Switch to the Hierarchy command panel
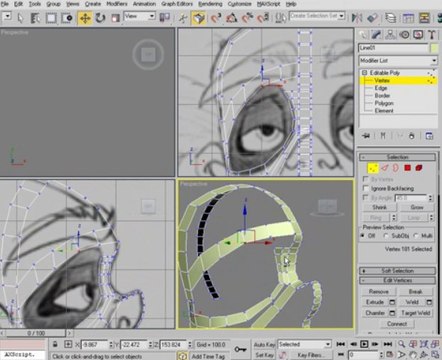The height and width of the screenshot is (360, 442). click(x=390, y=34)
